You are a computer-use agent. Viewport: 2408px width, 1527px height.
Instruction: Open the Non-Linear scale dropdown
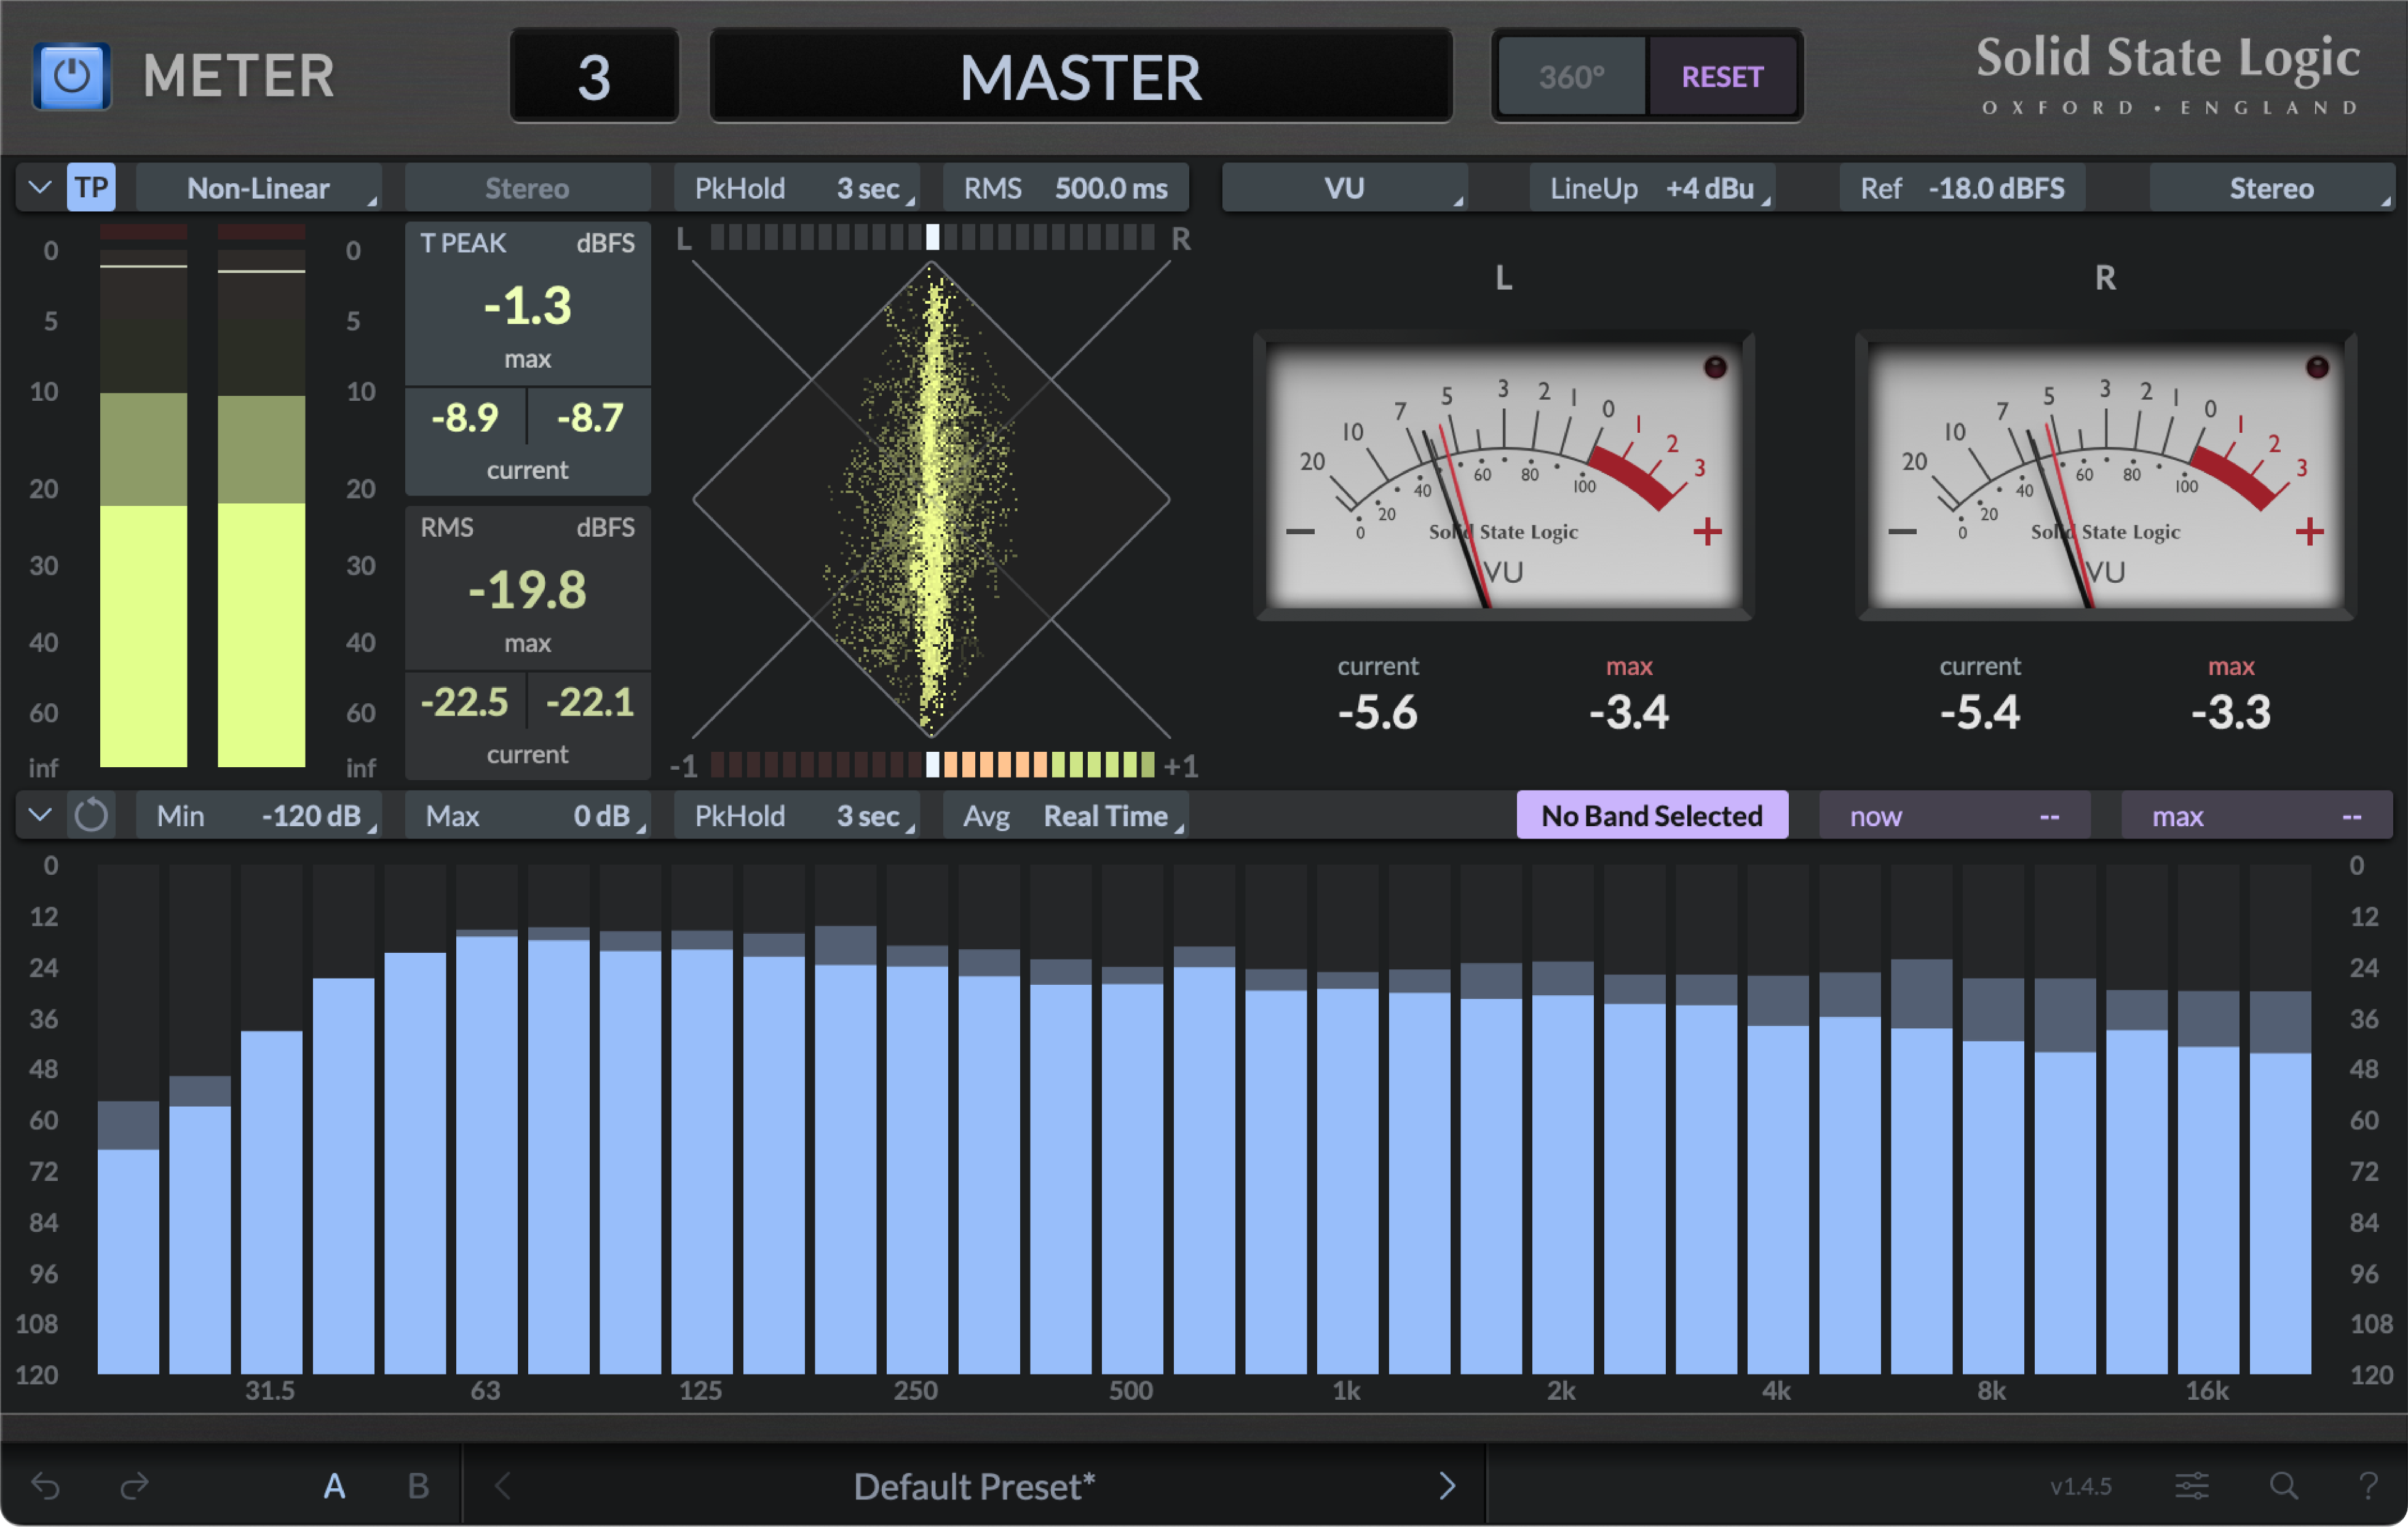pyautogui.click(x=258, y=188)
